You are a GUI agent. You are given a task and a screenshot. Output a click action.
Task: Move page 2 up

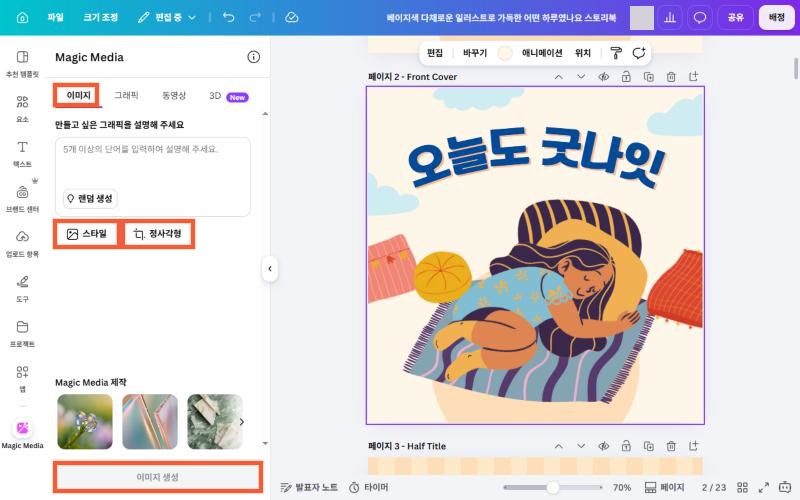[559, 77]
